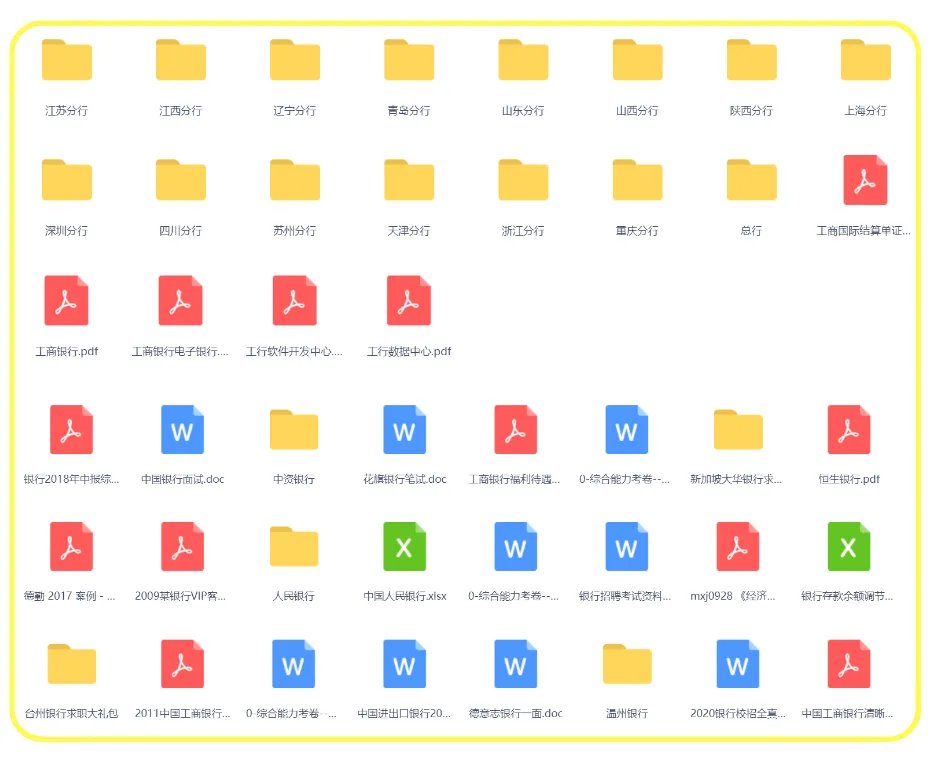The image size is (928, 757).
Task: Click the 银行招聘考试资料 file name
Action: click(x=625, y=596)
